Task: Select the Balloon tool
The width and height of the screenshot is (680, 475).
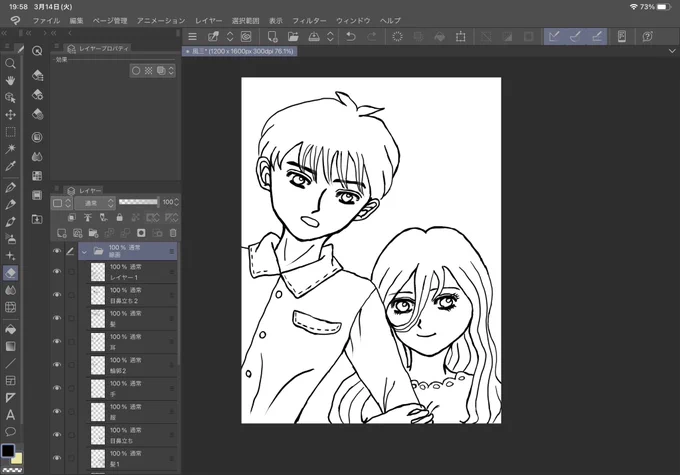Action: click(x=10, y=432)
